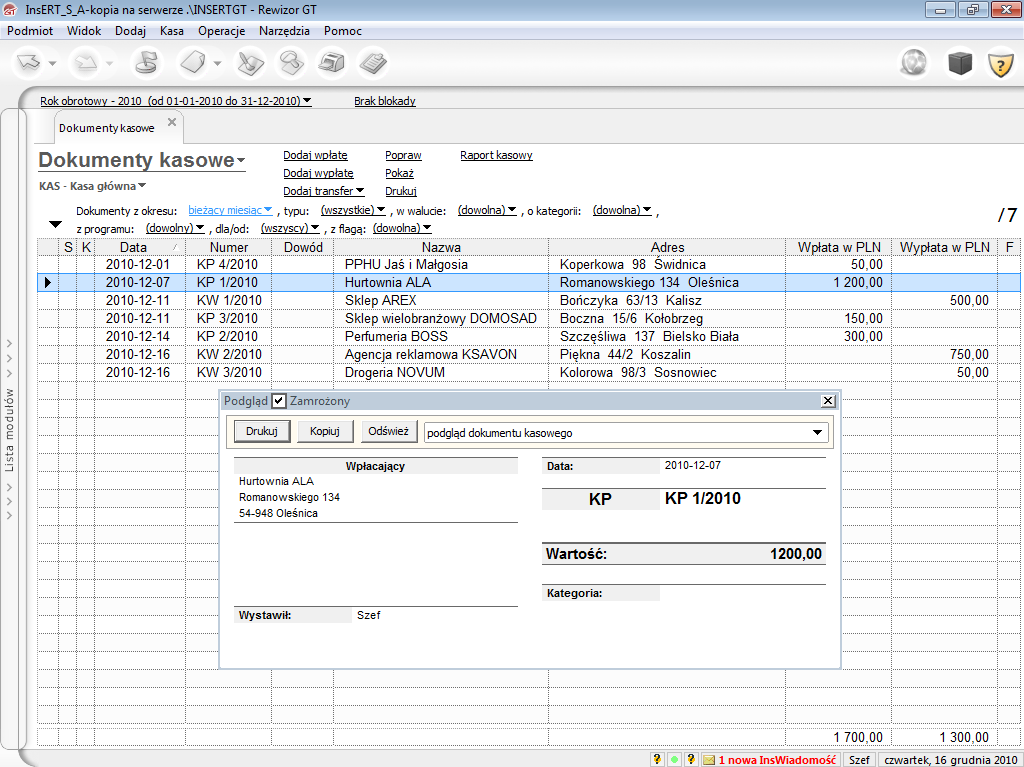Toggle the Zamrożony checkbox in preview panel
1024x767 pixels.
click(x=279, y=401)
